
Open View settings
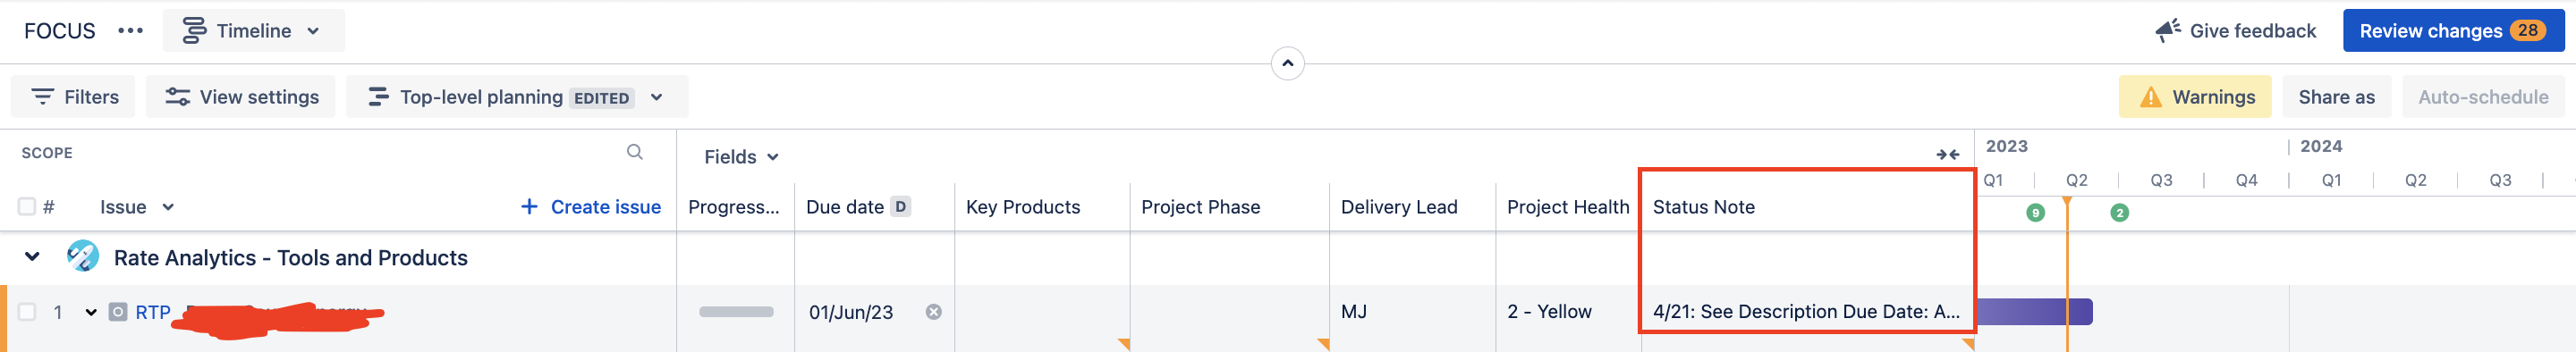(241, 97)
